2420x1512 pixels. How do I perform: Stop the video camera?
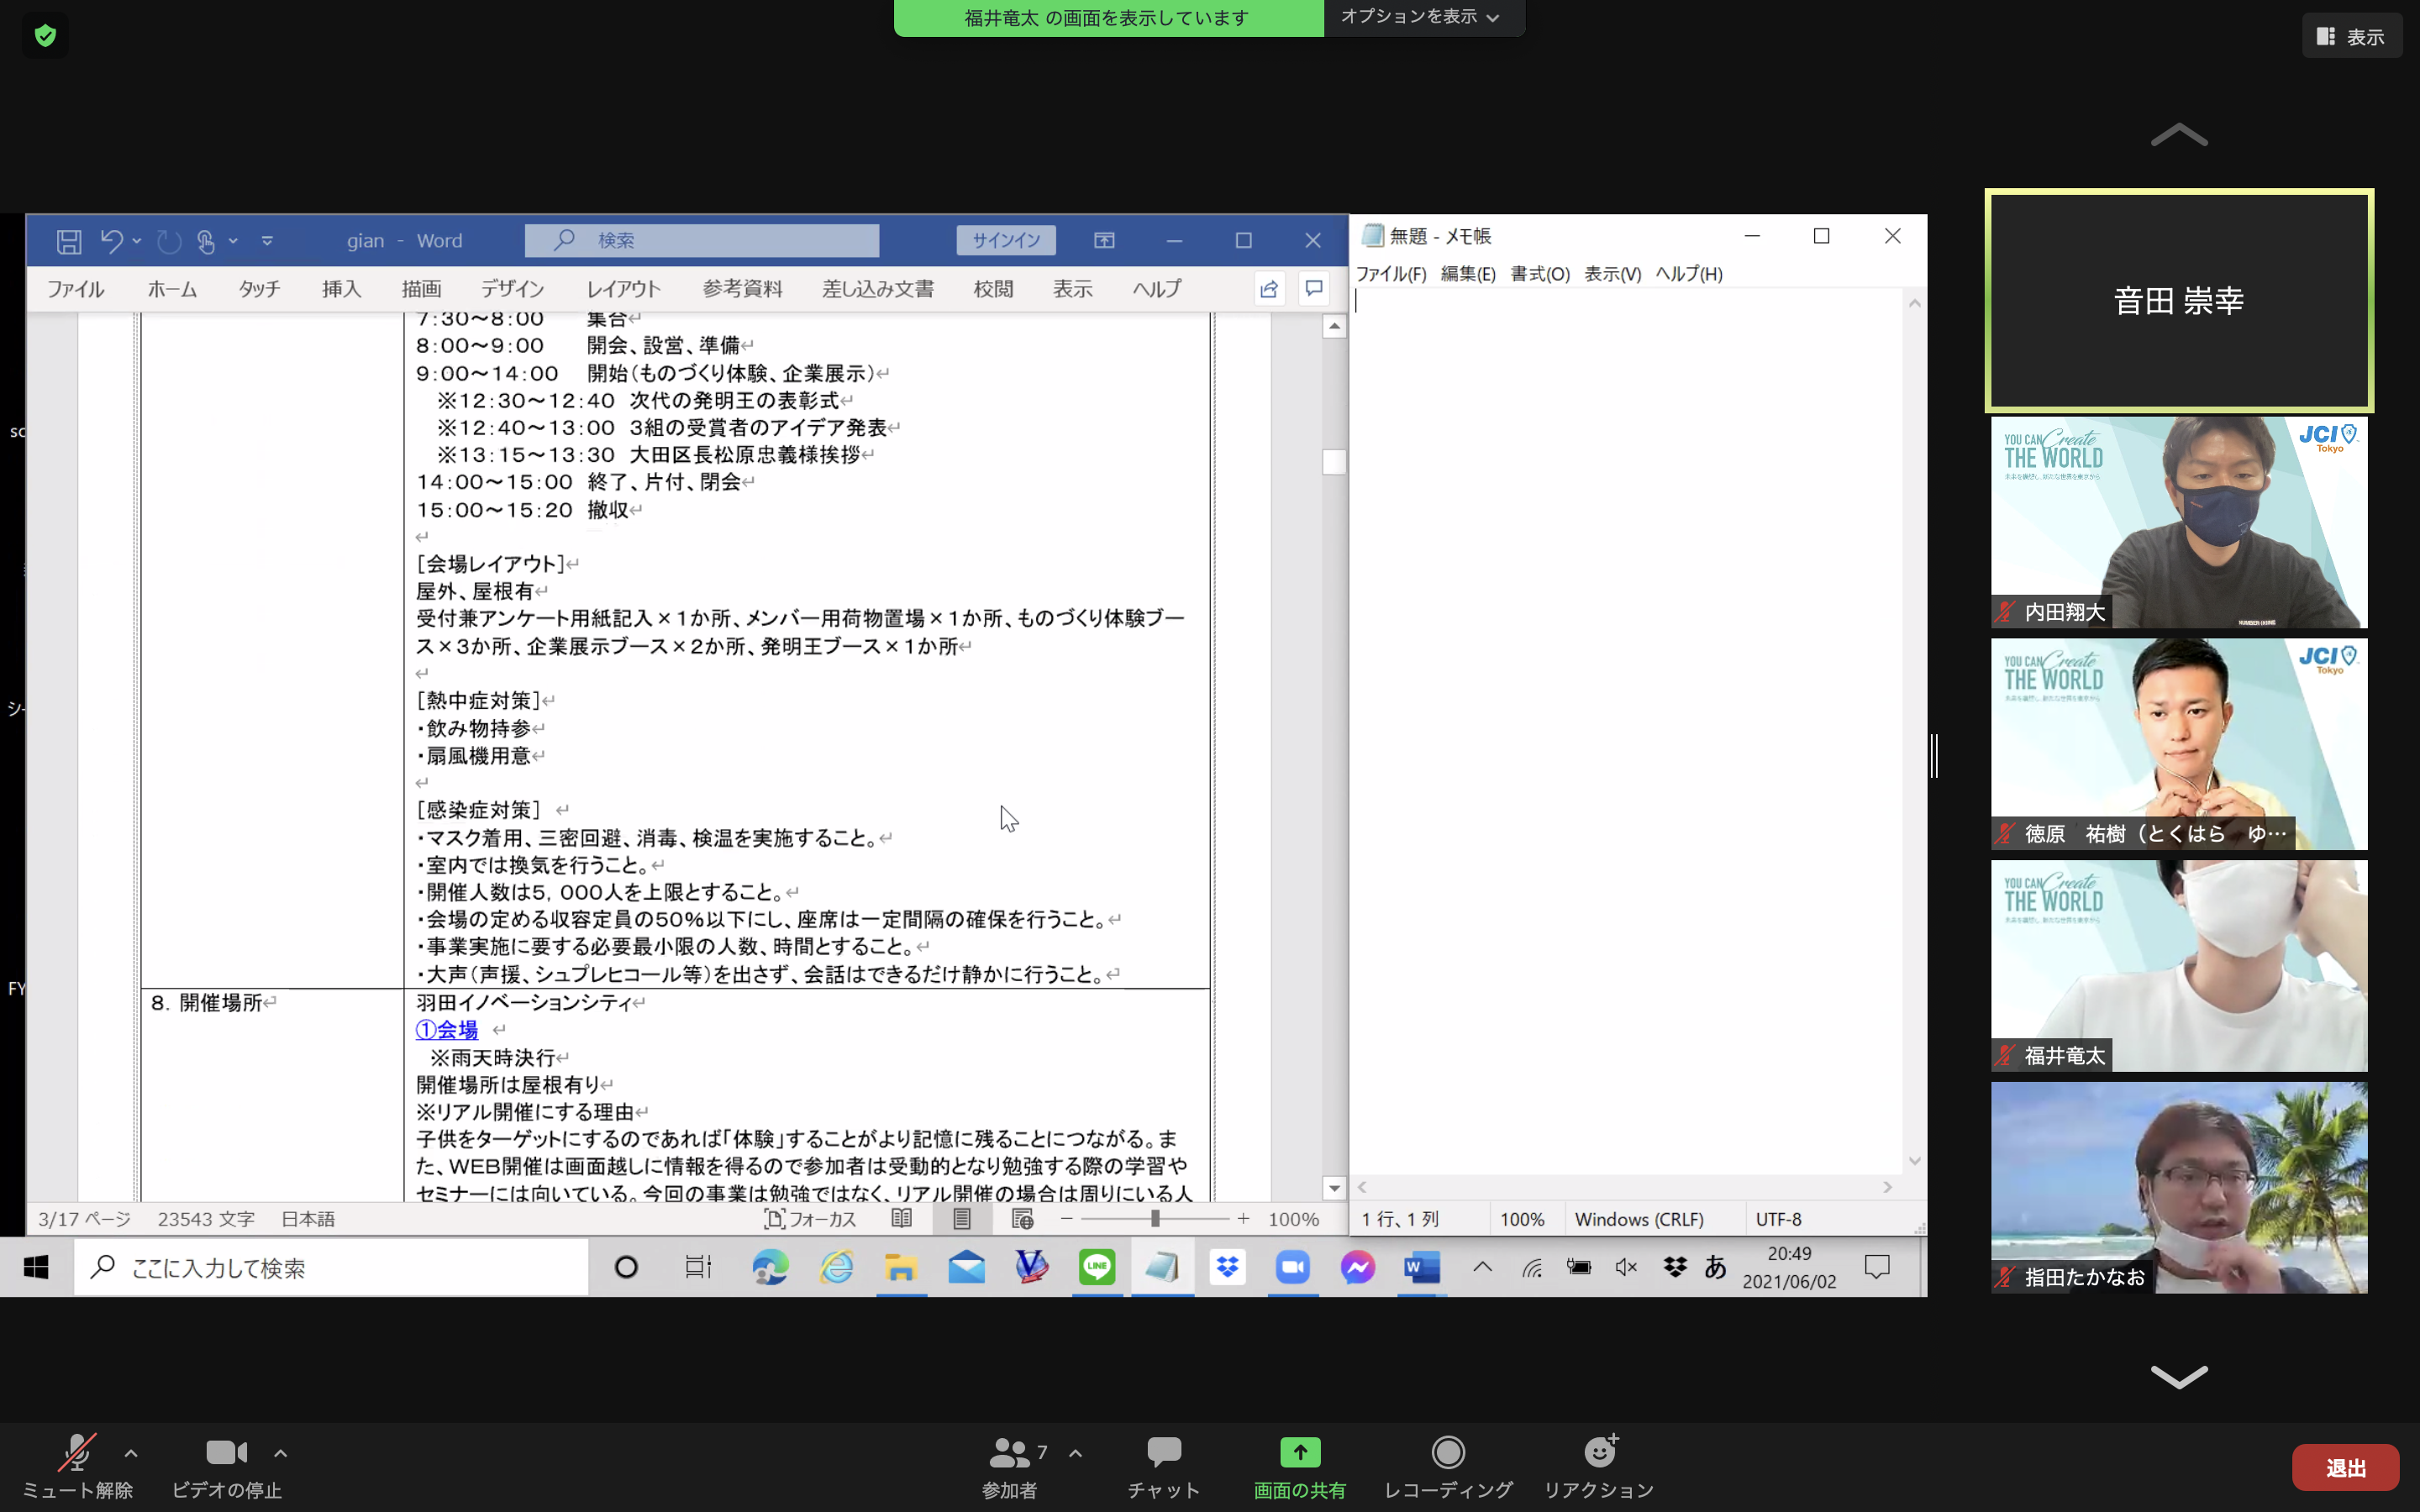[x=226, y=1453]
